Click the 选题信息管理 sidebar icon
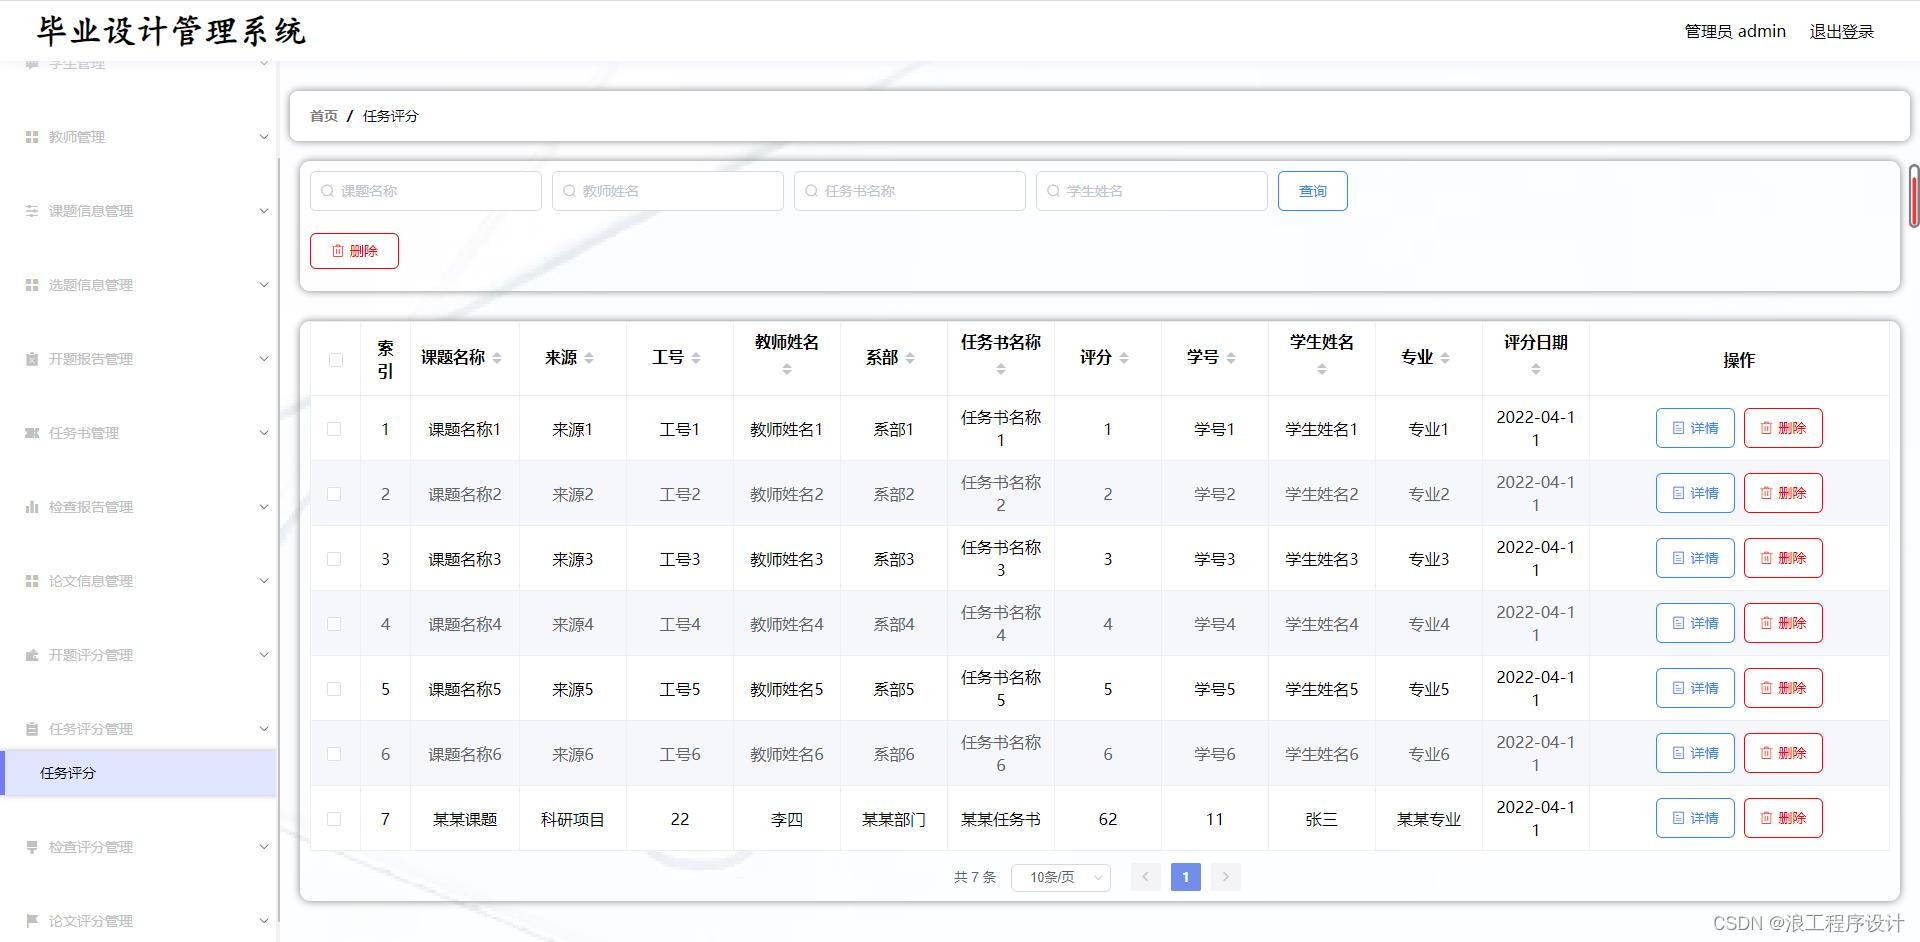The width and height of the screenshot is (1920, 942). tap(32, 285)
